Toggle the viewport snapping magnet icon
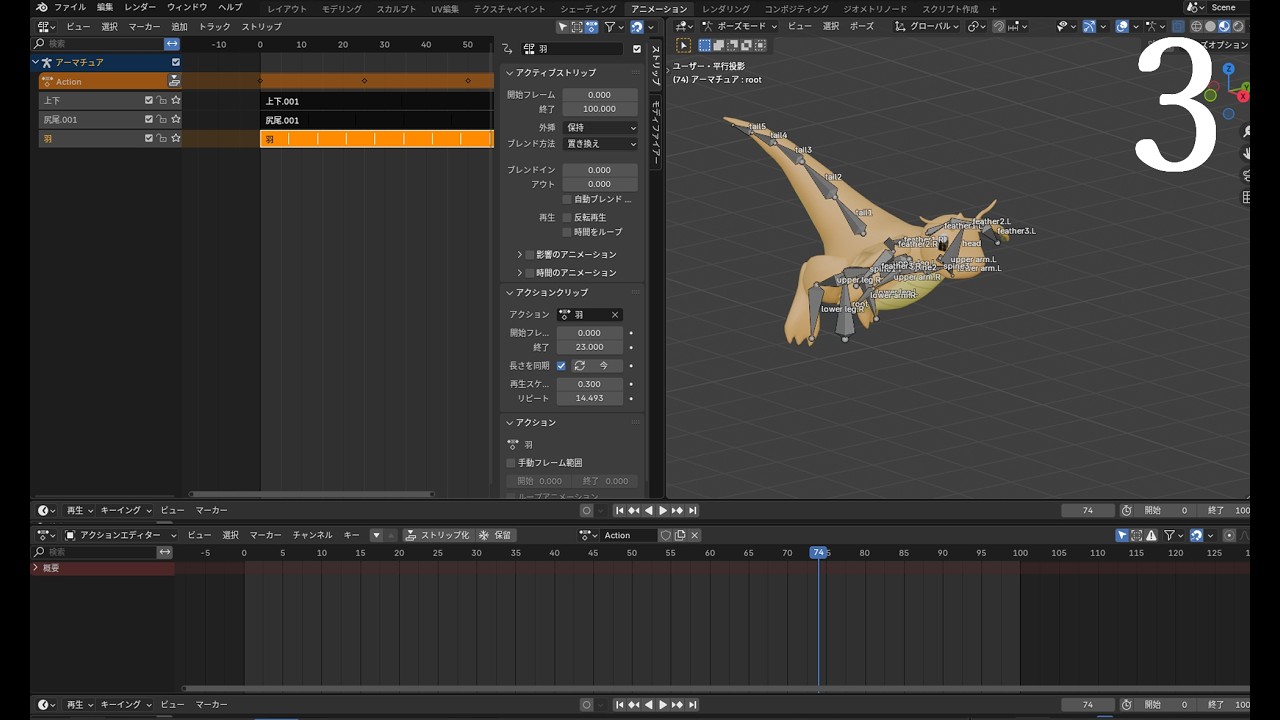The width and height of the screenshot is (1280, 720). 997,27
